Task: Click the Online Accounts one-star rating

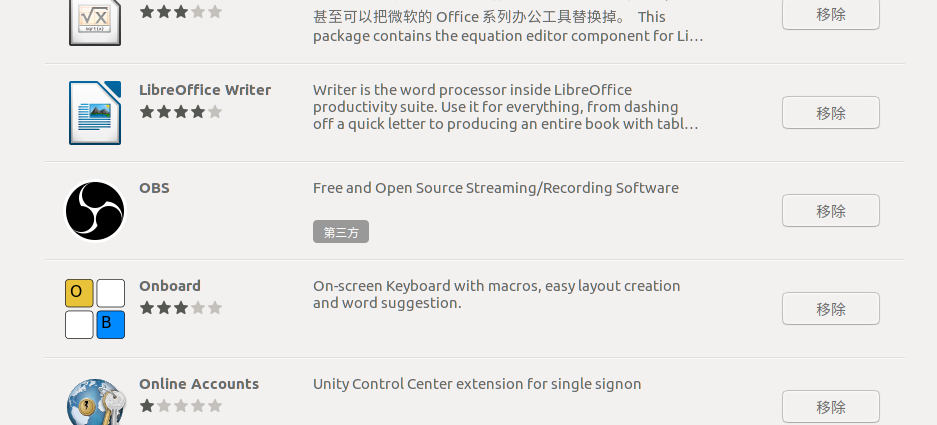Action: 180,406
